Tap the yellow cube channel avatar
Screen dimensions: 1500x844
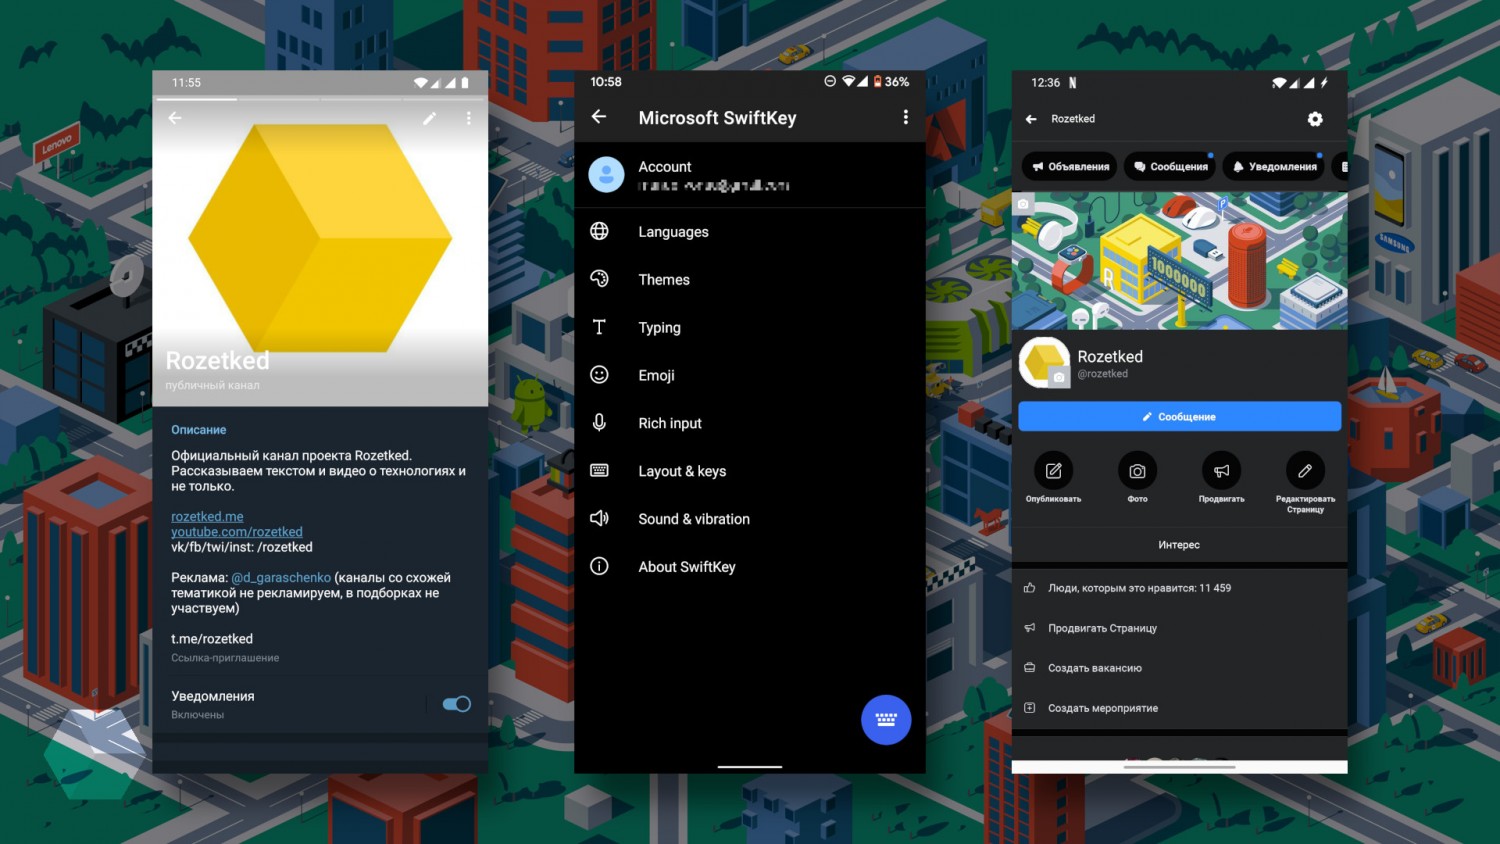(320, 238)
